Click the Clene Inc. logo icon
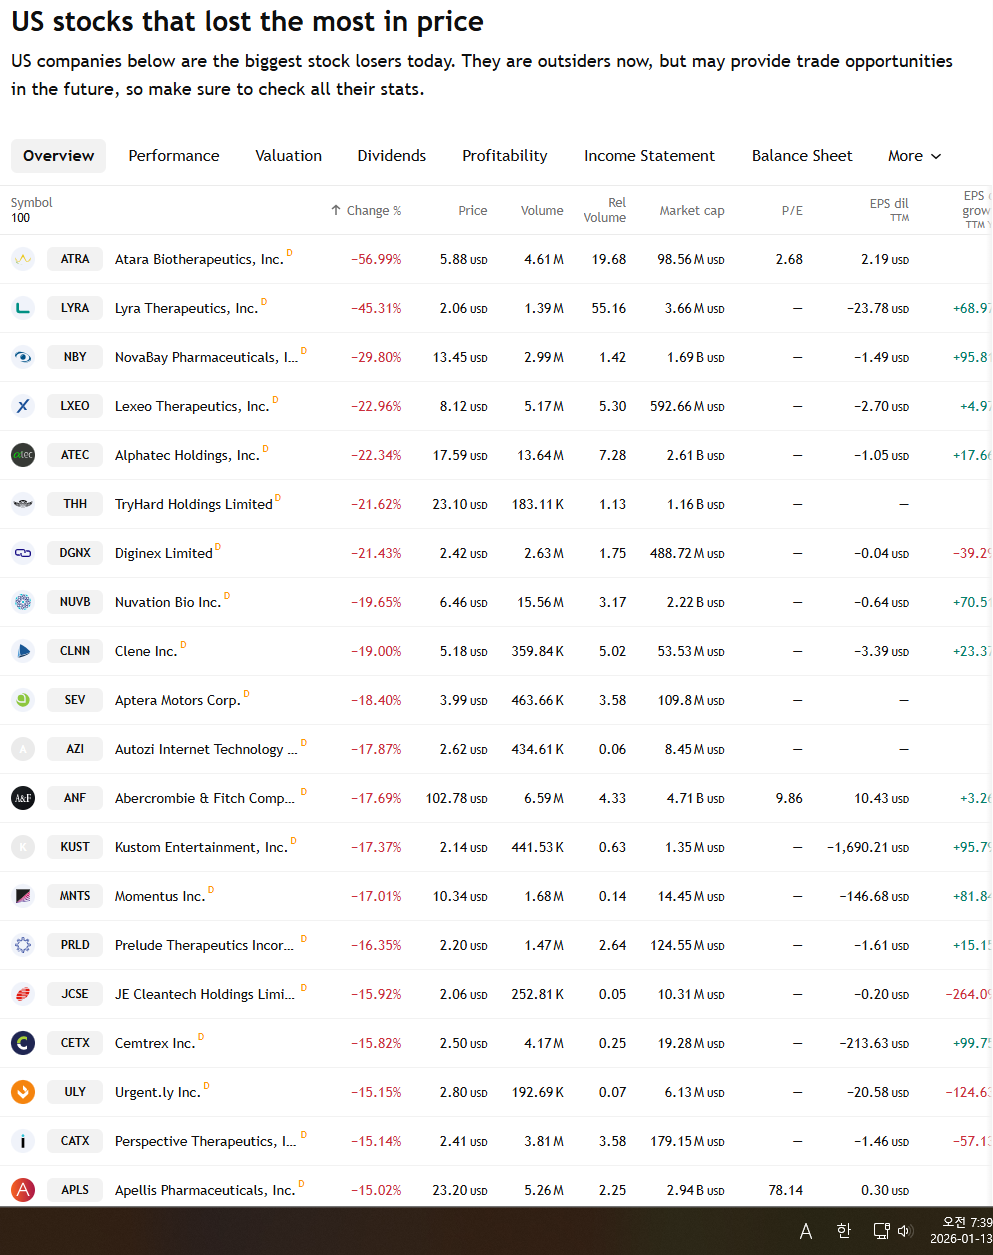Screen dimensions: 993x1255 pyautogui.click(x=23, y=651)
